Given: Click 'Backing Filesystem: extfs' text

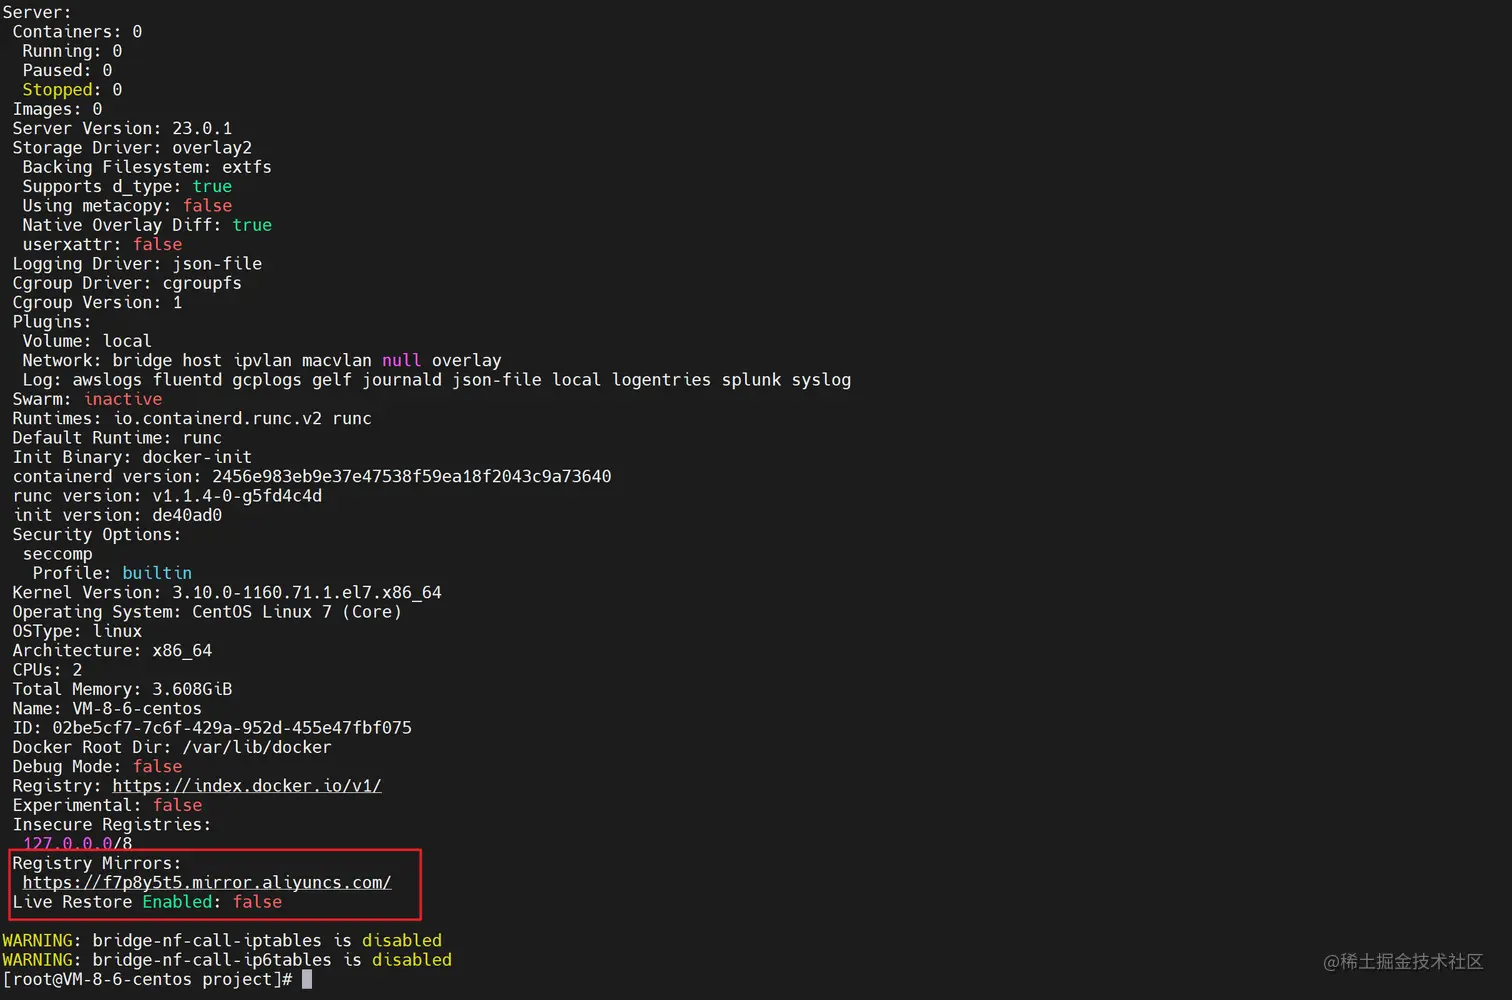Looking at the screenshot, I should 147,167.
